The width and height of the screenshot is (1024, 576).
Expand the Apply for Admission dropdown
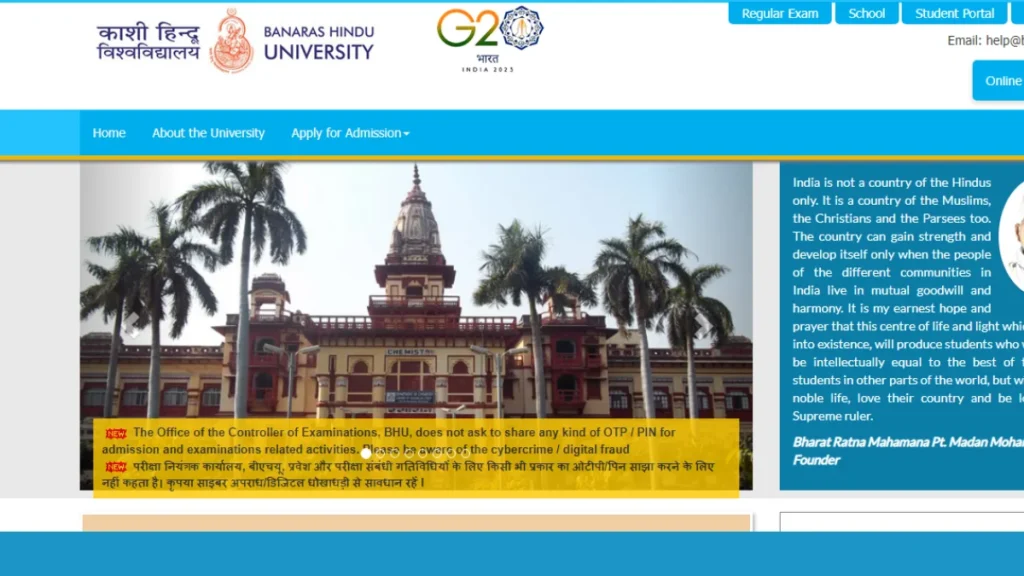[x=350, y=133]
